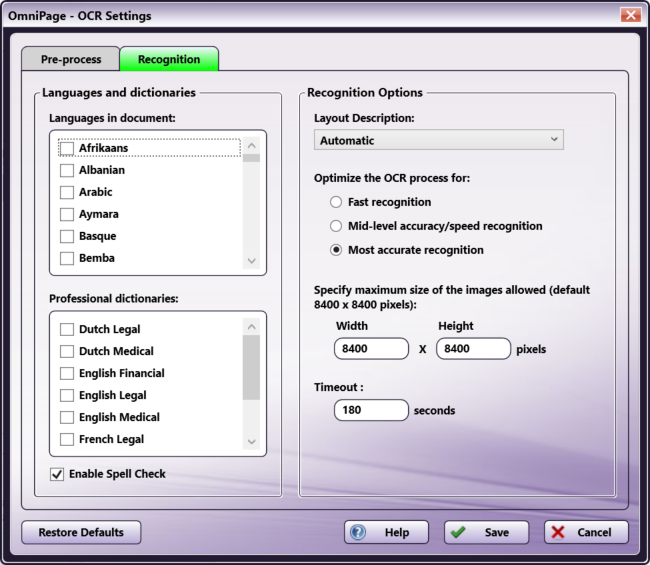Check the French Legal dictionary
The width and height of the screenshot is (650, 565).
tap(67, 439)
